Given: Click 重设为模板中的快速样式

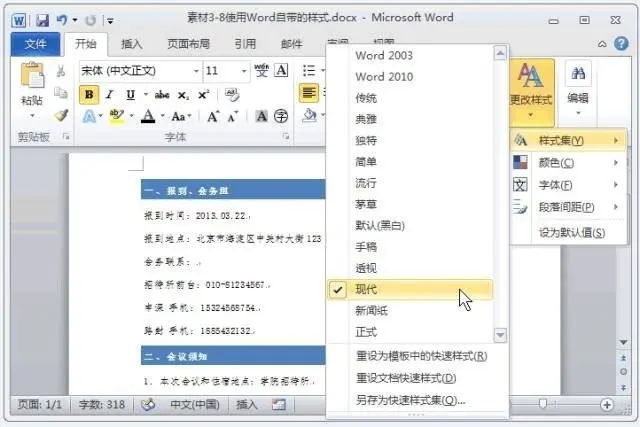Looking at the screenshot, I should pos(421,356).
